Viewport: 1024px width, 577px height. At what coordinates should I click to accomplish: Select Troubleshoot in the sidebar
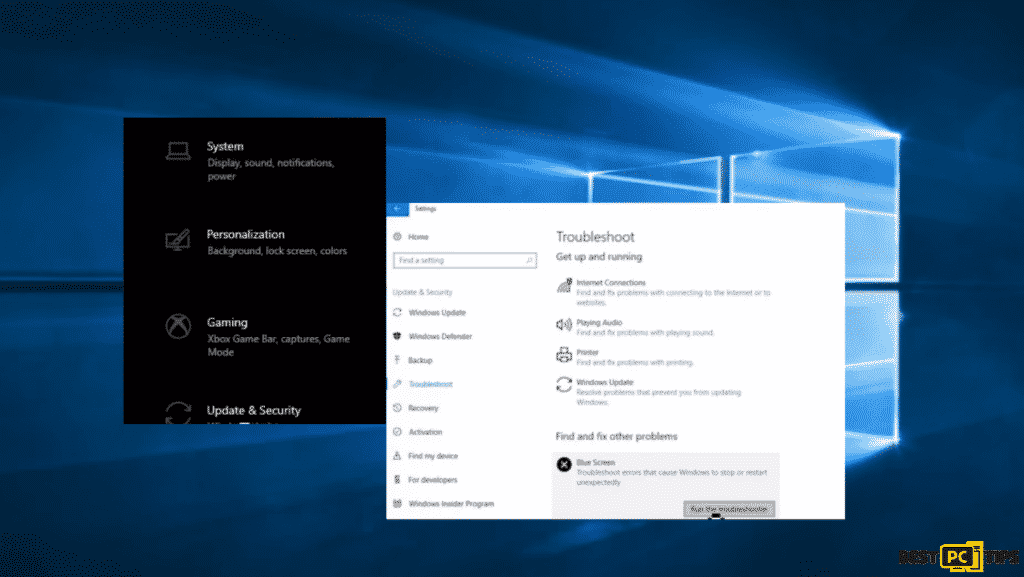pyautogui.click(x=430, y=384)
